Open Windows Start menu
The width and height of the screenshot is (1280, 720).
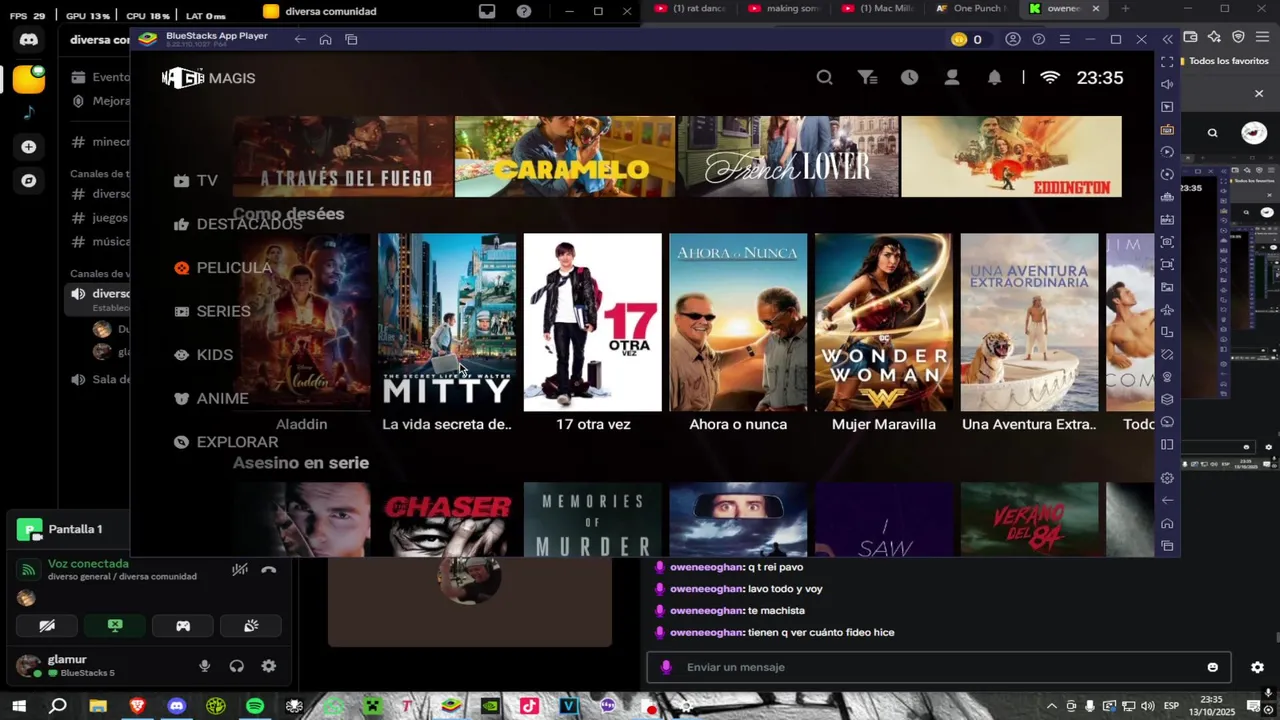point(19,706)
